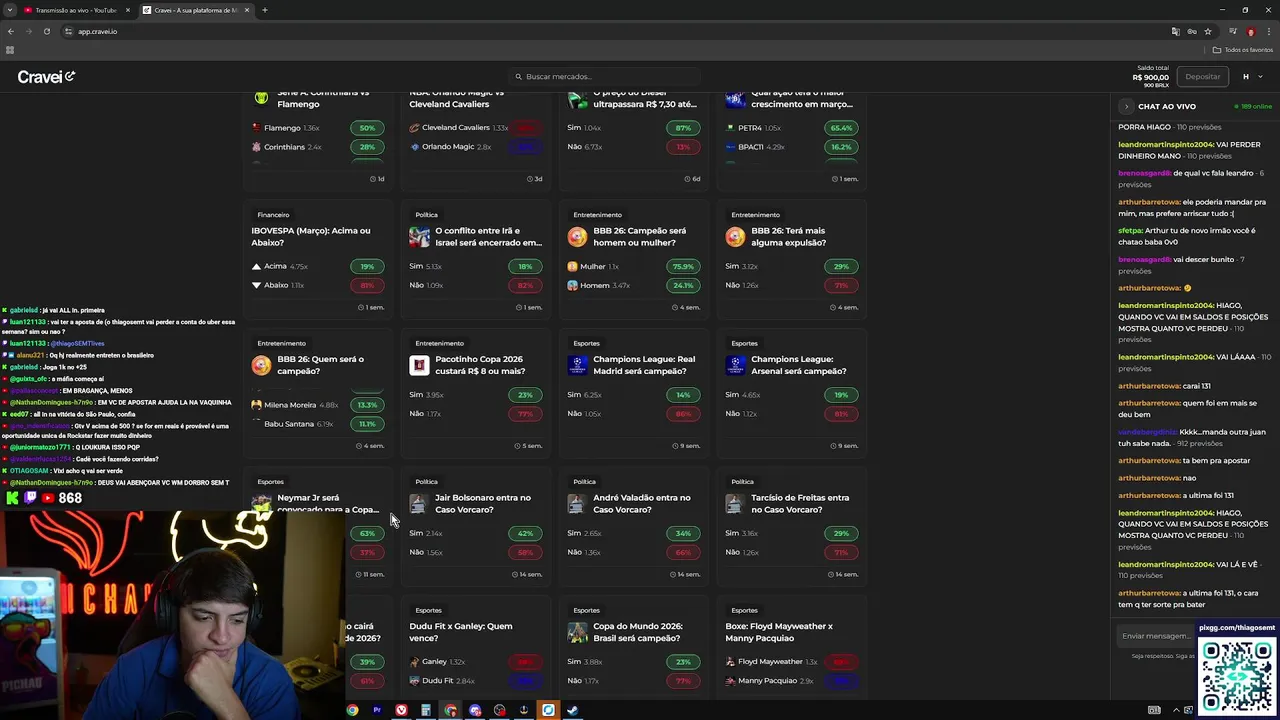Focus the Buscar mercados search field
The width and height of the screenshot is (1280, 720).
coord(605,76)
